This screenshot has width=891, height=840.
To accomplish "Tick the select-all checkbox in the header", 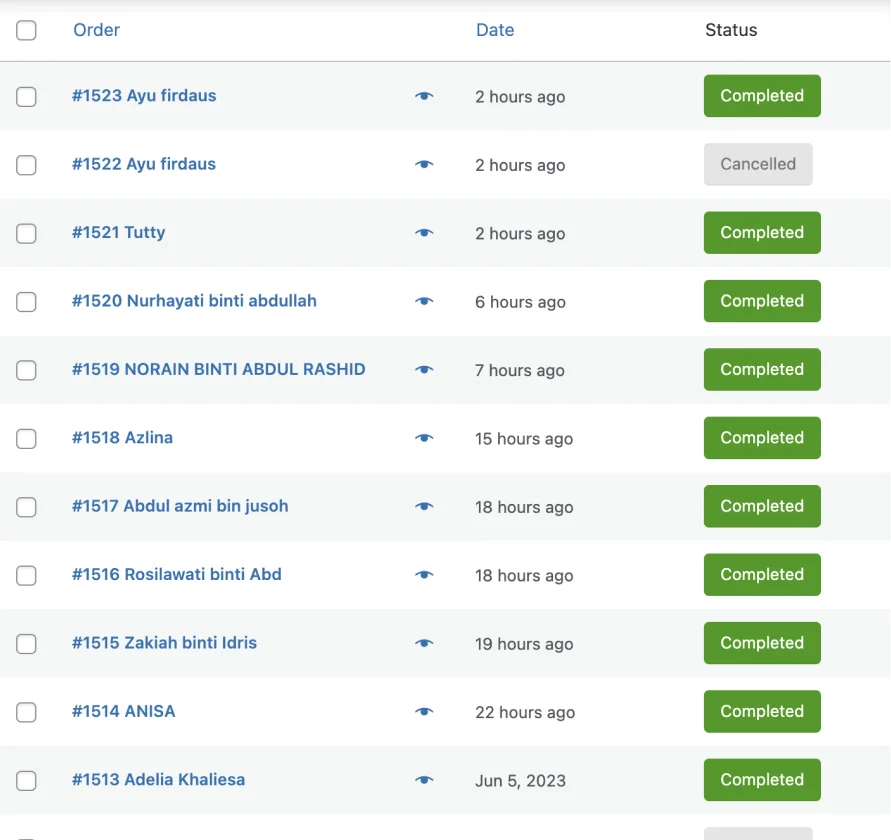I will click(x=26, y=30).
